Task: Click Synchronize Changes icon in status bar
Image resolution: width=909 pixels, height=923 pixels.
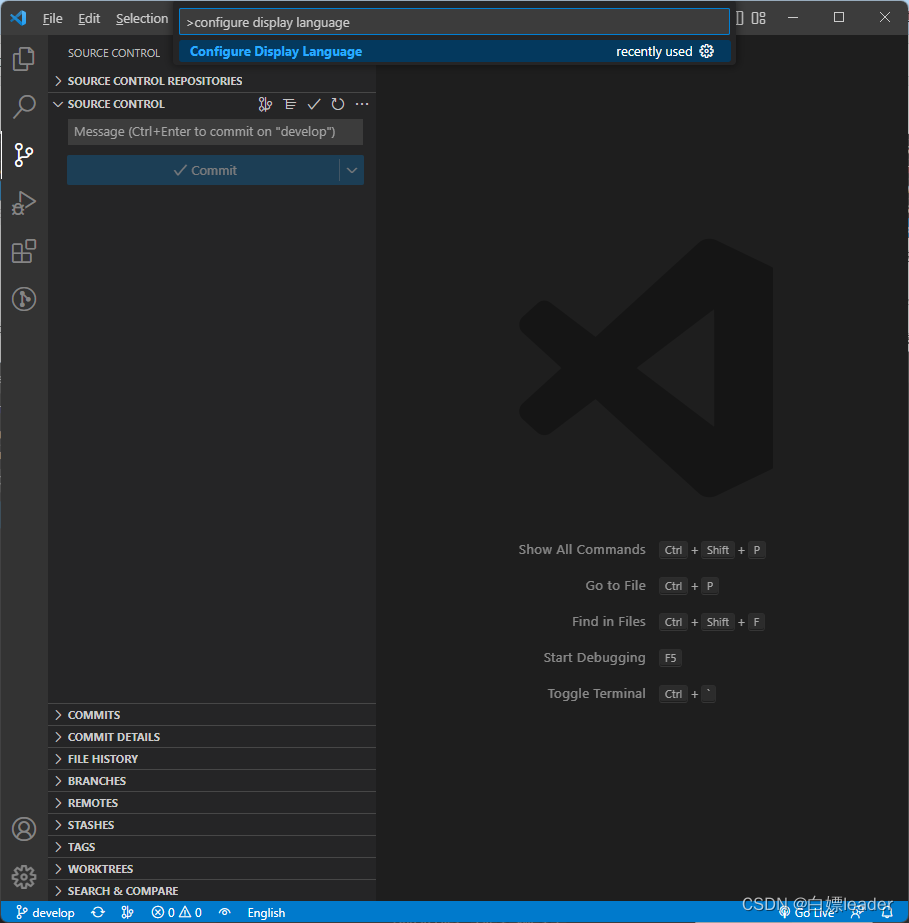Action: [98, 912]
